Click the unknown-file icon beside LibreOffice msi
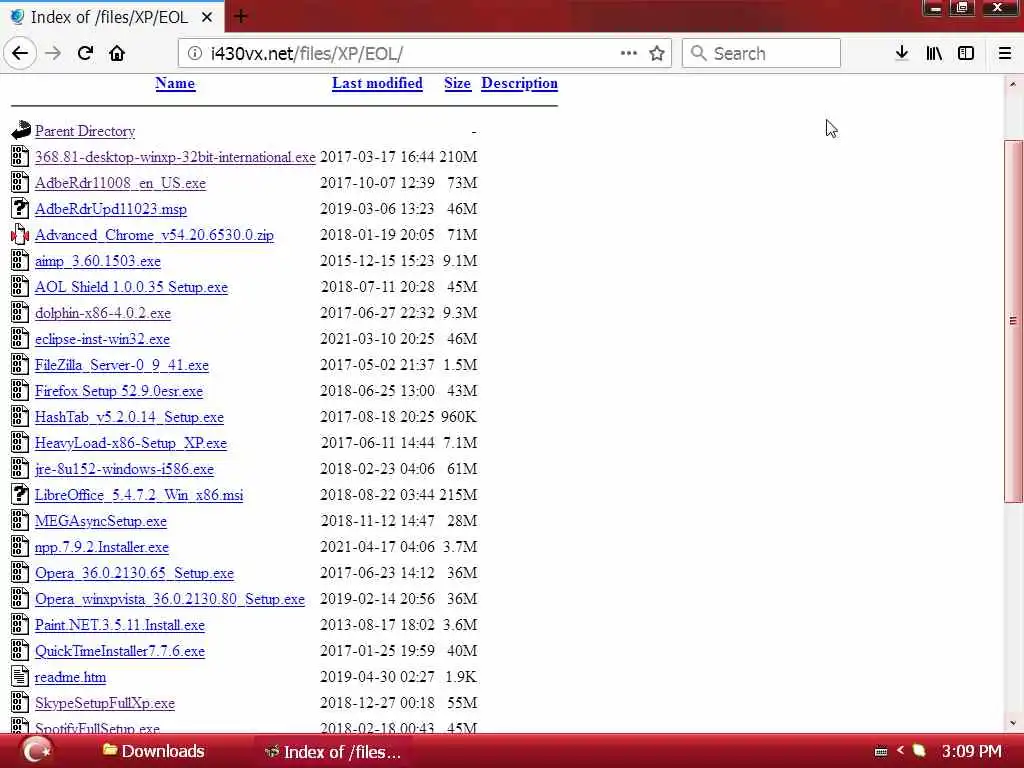The height and width of the screenshot is (768, 1024). click(20, 494)
